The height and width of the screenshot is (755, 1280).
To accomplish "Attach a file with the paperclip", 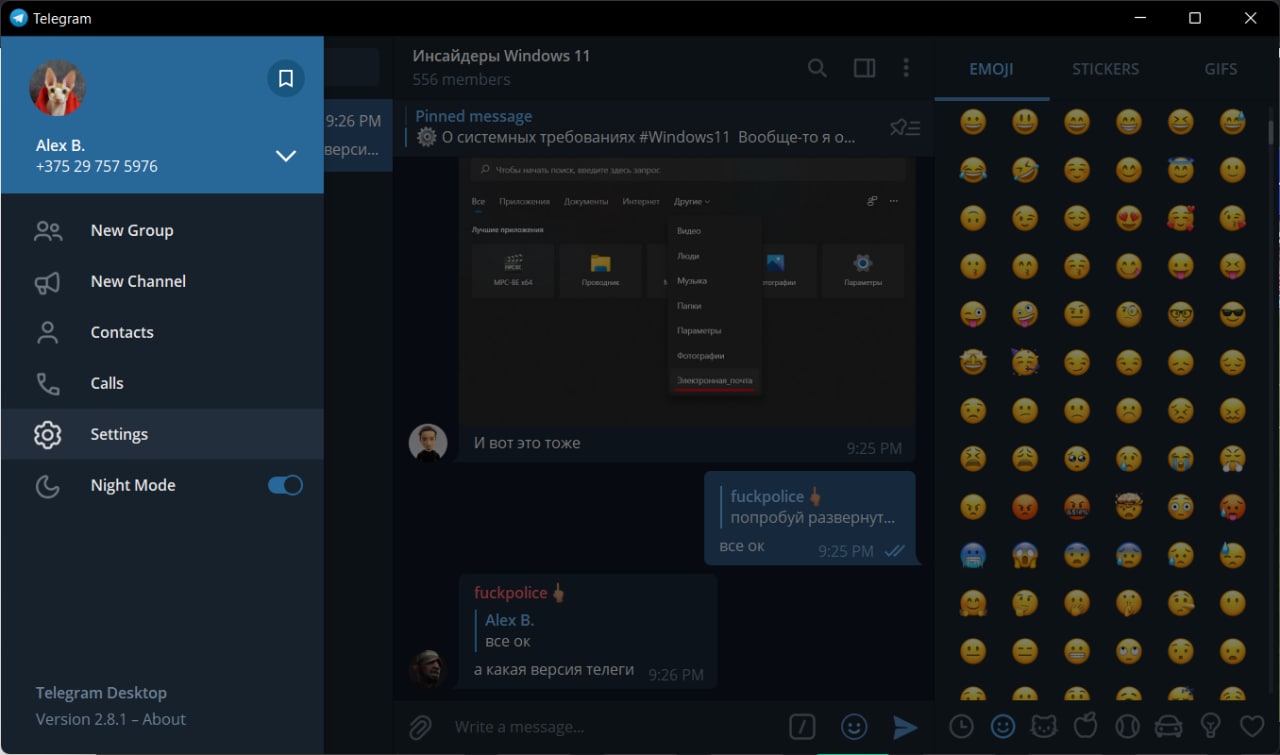I will click(x=420, y=727).
